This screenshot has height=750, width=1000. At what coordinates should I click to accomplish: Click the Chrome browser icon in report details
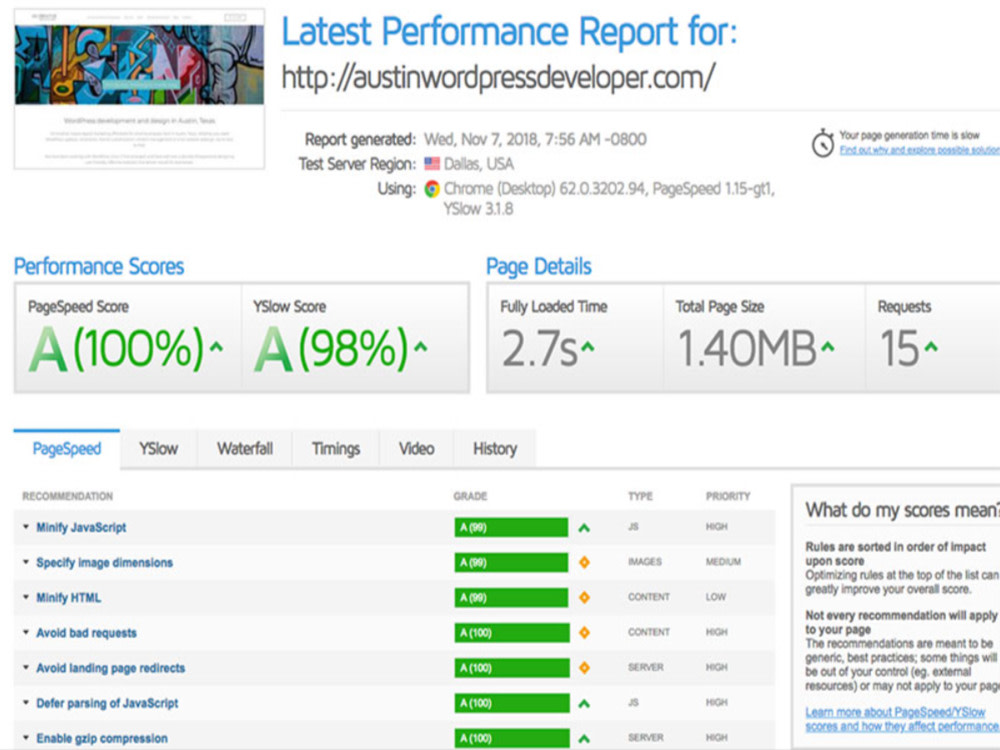click(432, 189)
